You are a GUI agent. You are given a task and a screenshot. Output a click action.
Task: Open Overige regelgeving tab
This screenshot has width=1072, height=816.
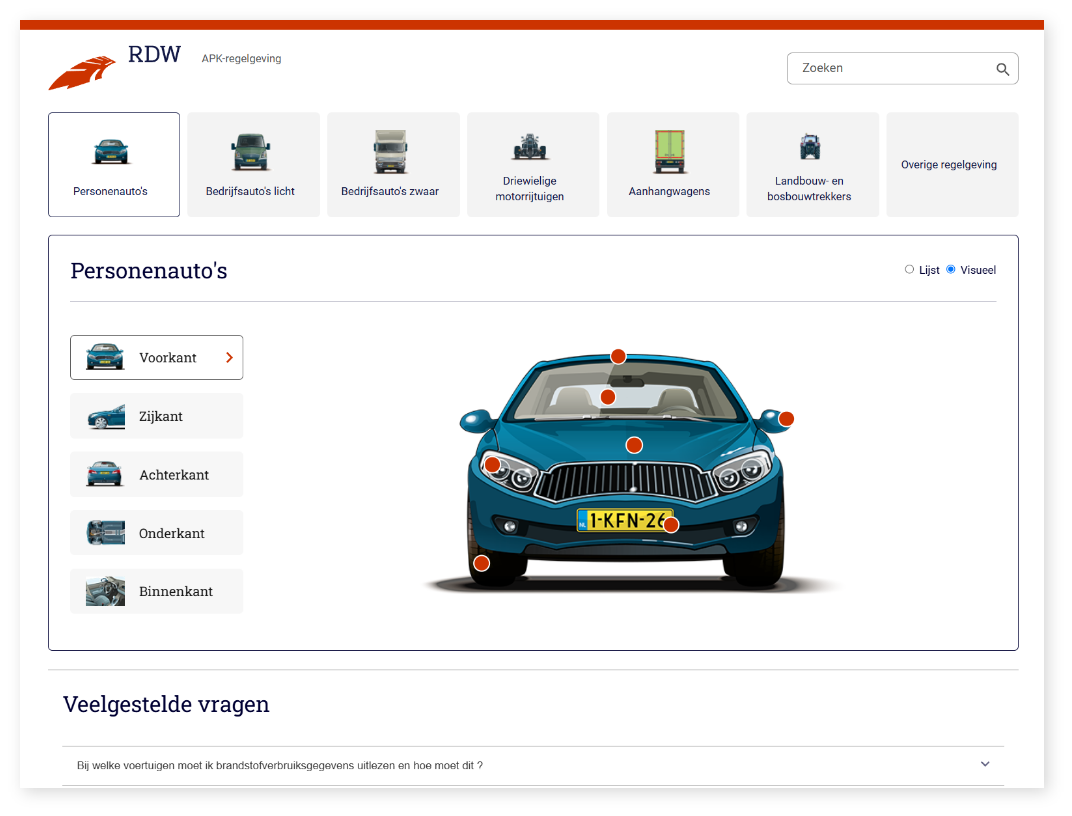(x=952, y=165)
